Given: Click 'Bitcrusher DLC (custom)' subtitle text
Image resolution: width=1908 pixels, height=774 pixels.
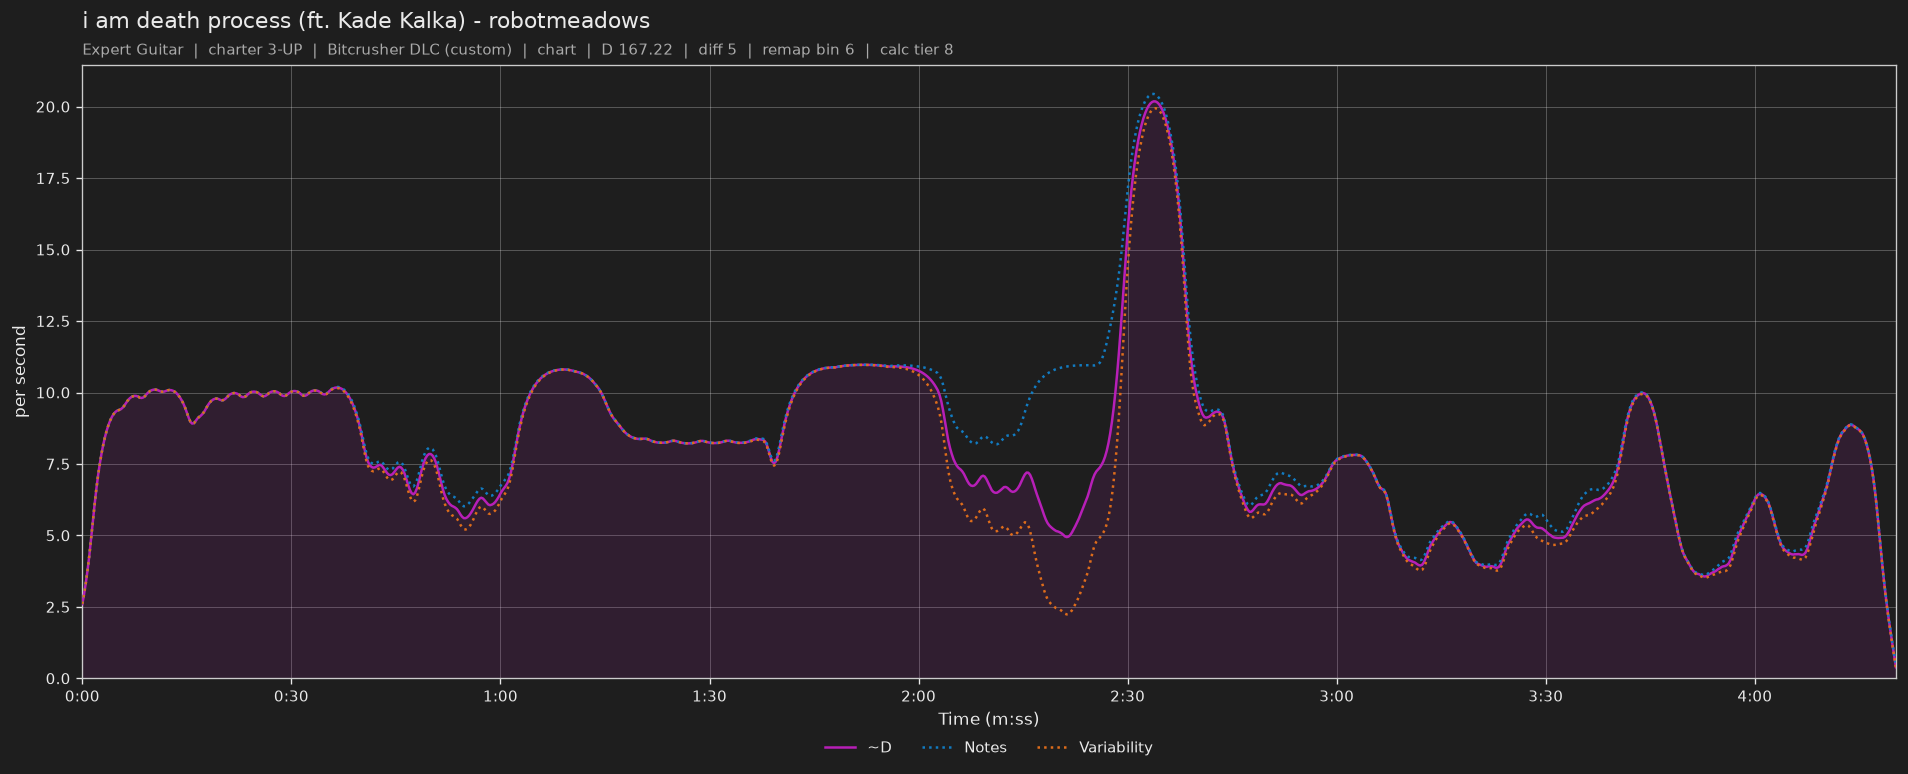Looking at the screenshot, I should coord(419,49).
